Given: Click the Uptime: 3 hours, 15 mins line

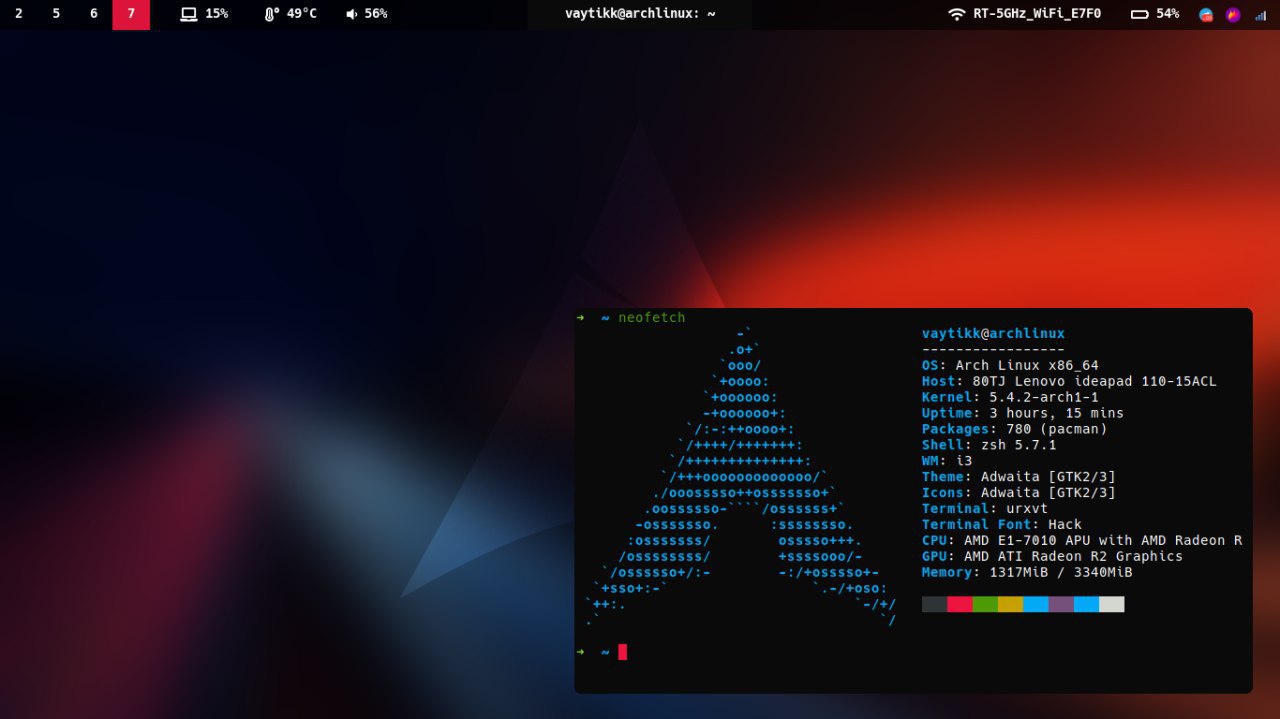Looking at the screenshot, I should click(x=1023, y=413).
